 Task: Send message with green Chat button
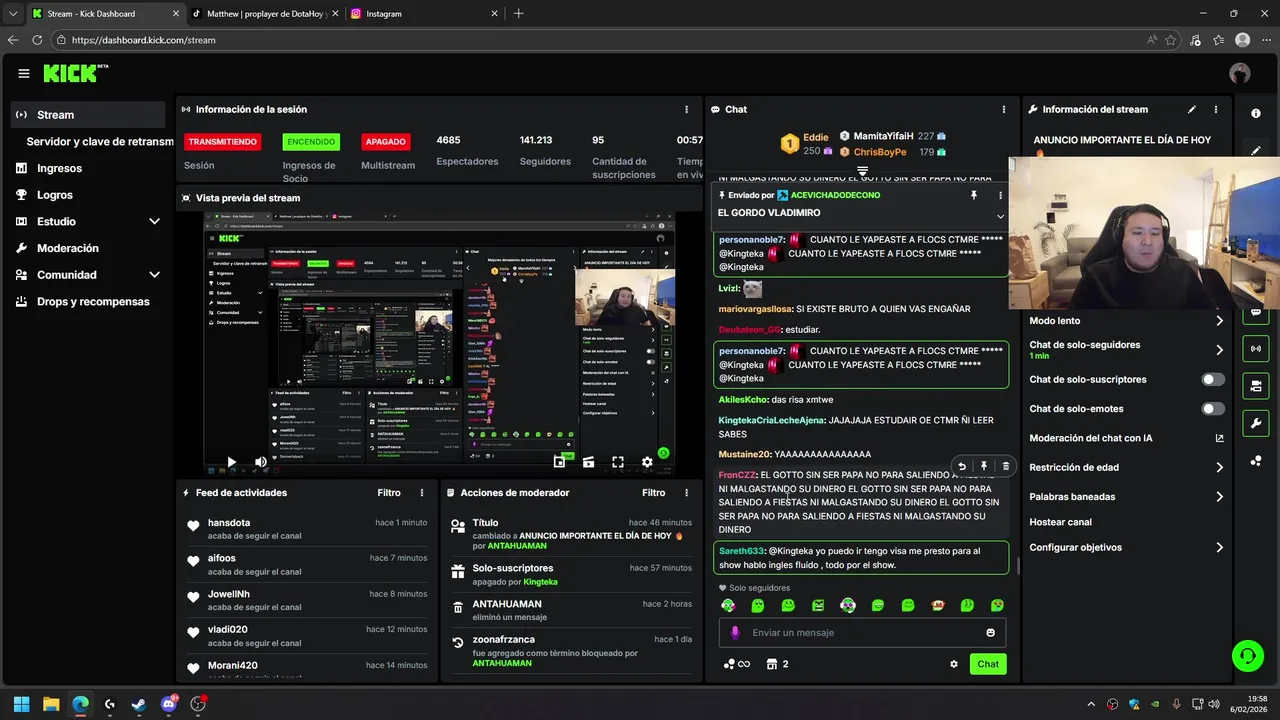pos(988,664)
